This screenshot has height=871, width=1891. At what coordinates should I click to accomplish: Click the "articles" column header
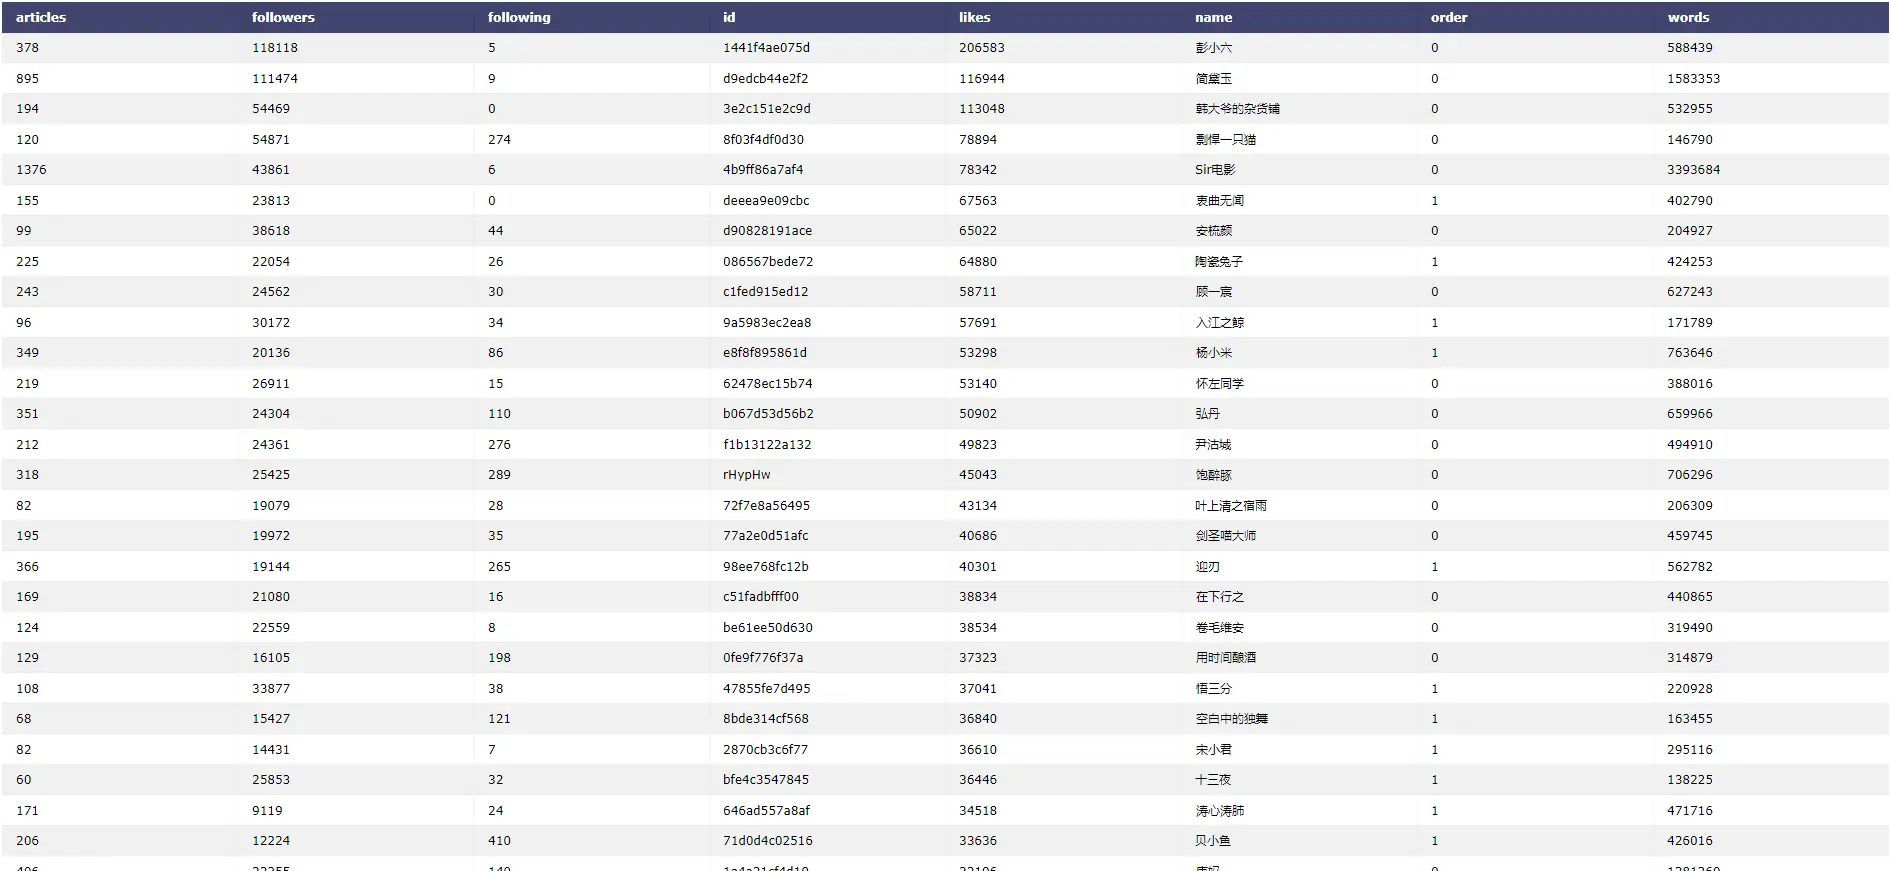(x=41, y=17)
